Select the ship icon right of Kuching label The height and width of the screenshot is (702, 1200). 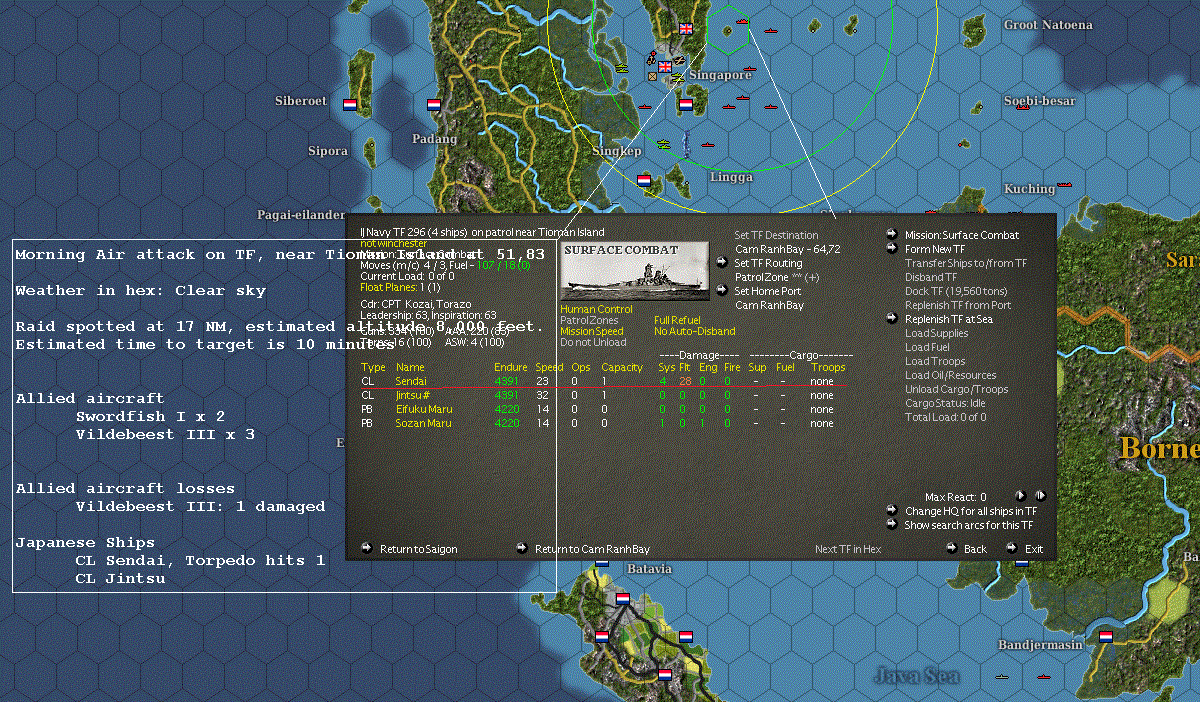(1064, 185)
